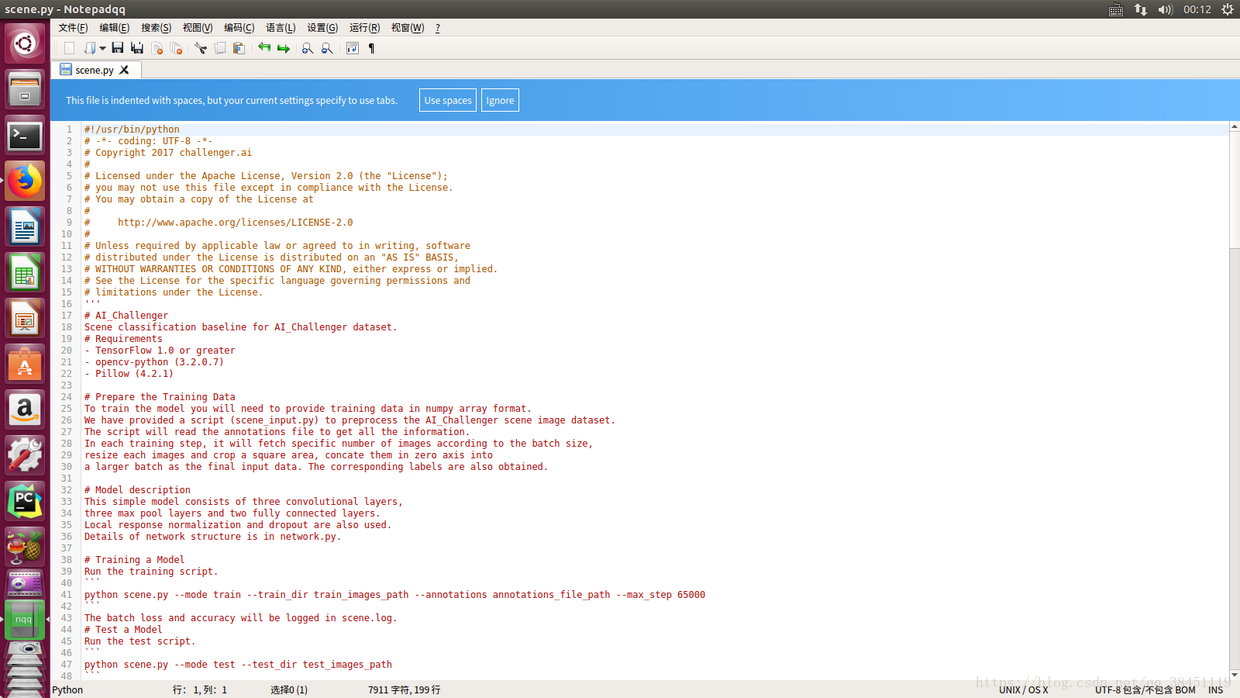Open the network indicator in top panel
Image resolution: width=1240 pixels, height=698 pixels.
1141,9
